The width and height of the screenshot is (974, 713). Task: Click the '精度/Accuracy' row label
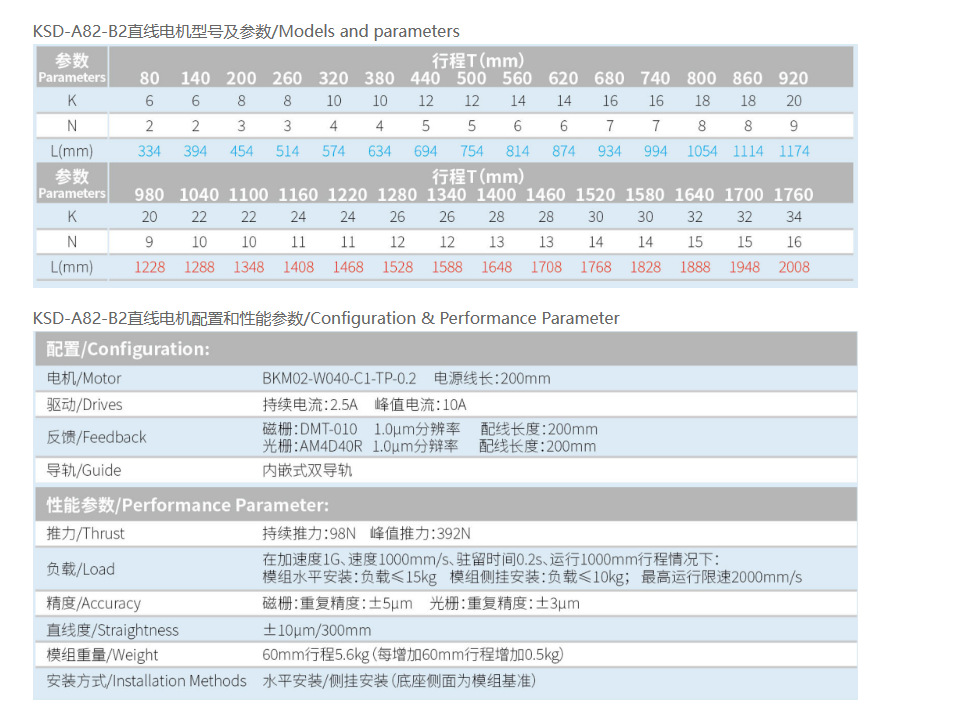(x=94, y=603)
